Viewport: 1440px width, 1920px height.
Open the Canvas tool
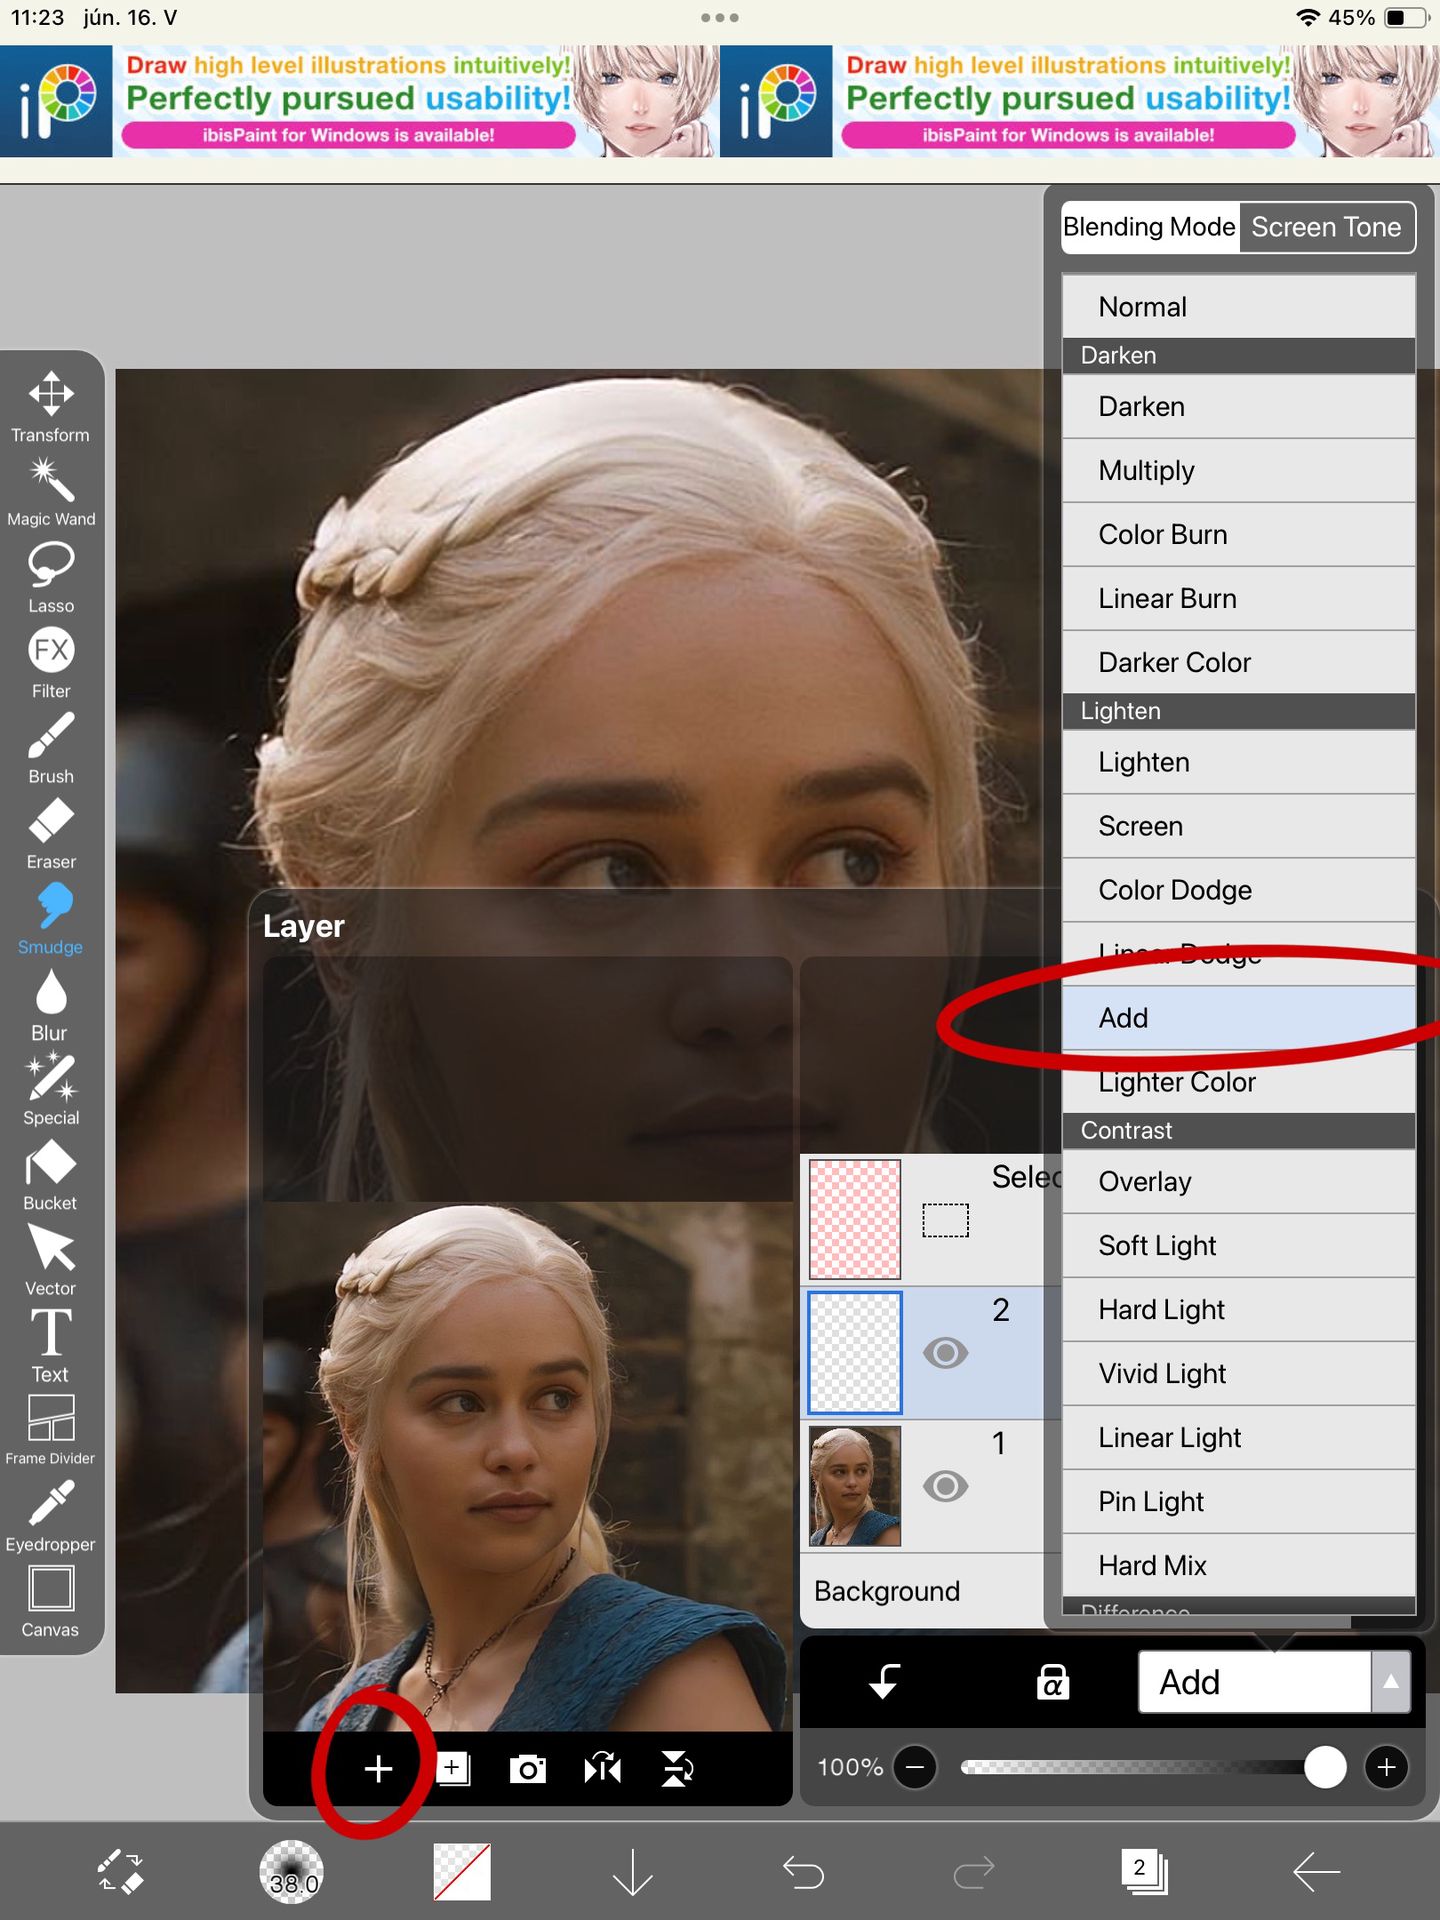[51, 1602]
